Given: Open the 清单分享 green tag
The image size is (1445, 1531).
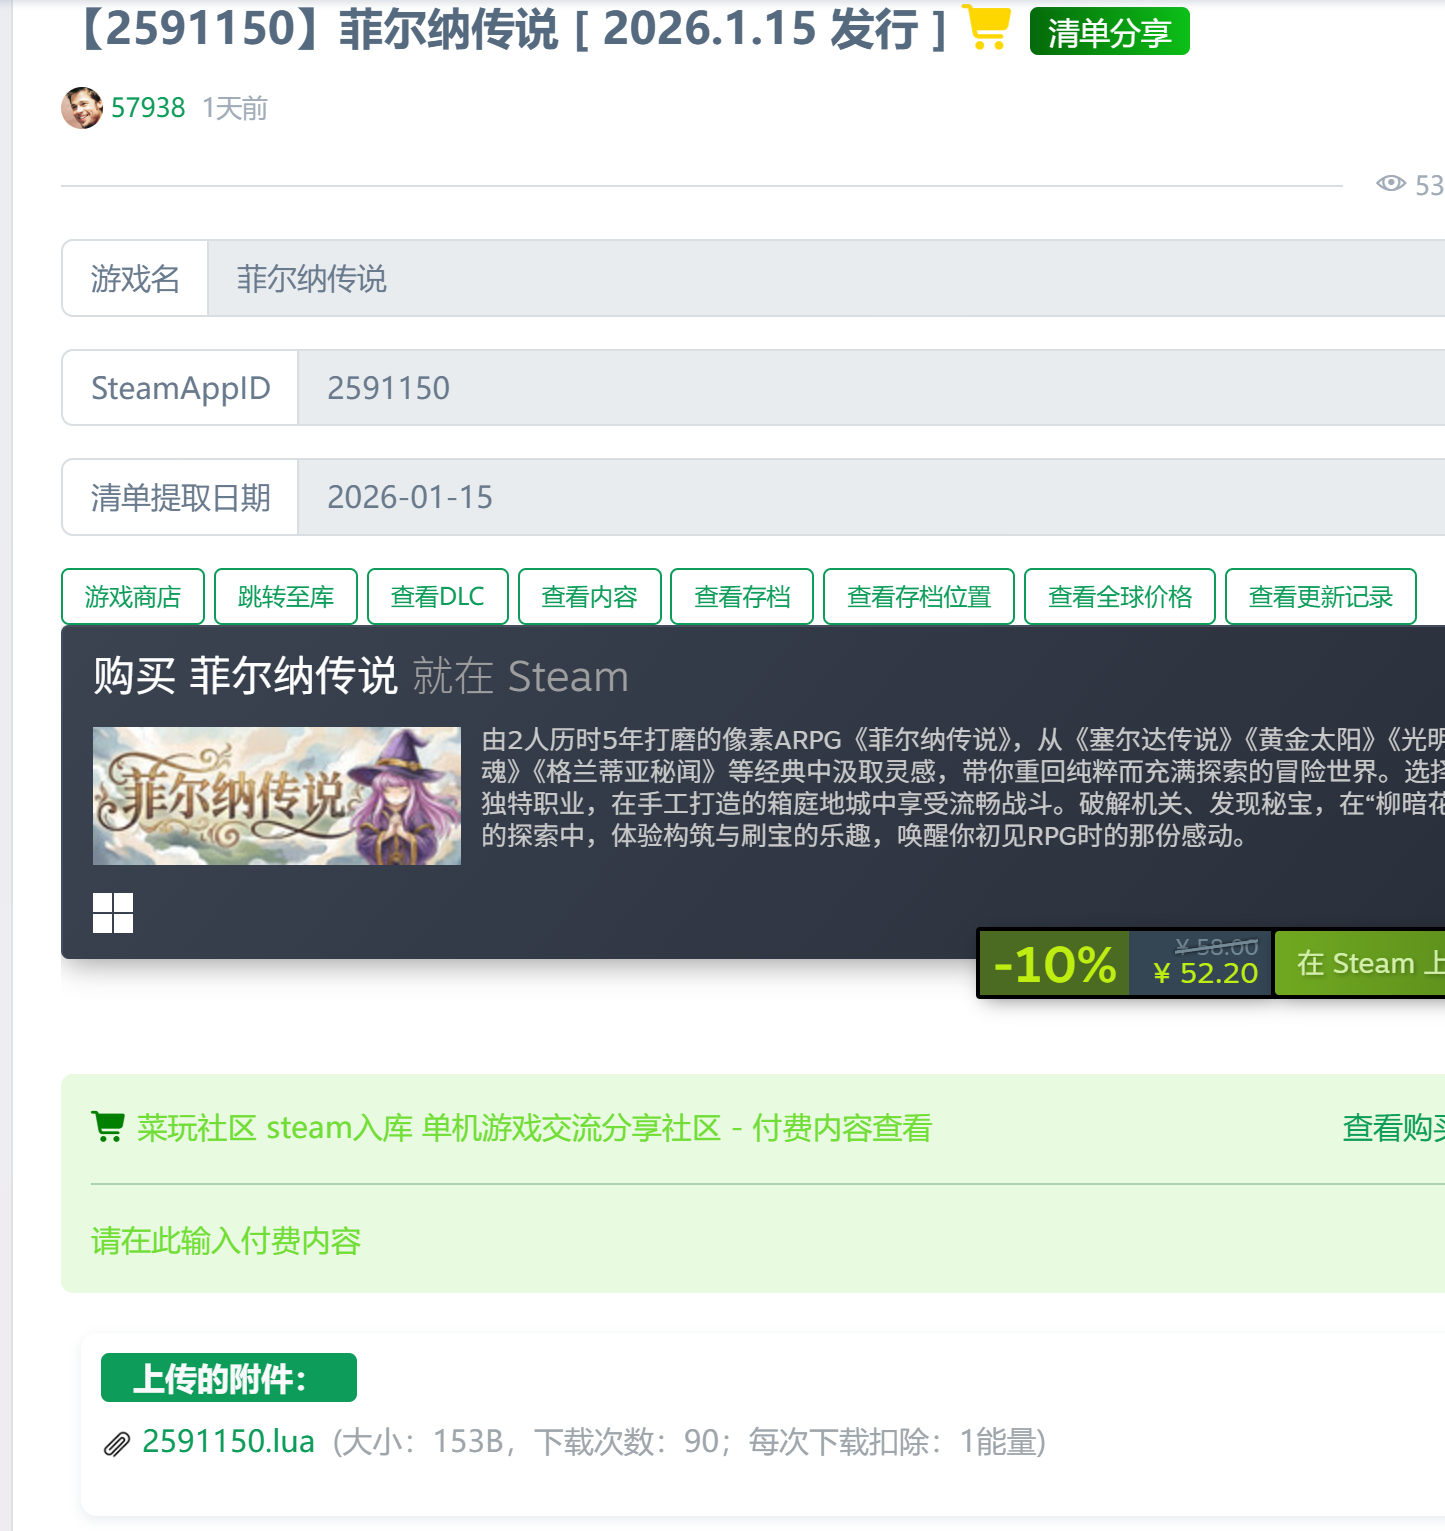Looking at the screenshot, I should click(x=1109, y=32).
